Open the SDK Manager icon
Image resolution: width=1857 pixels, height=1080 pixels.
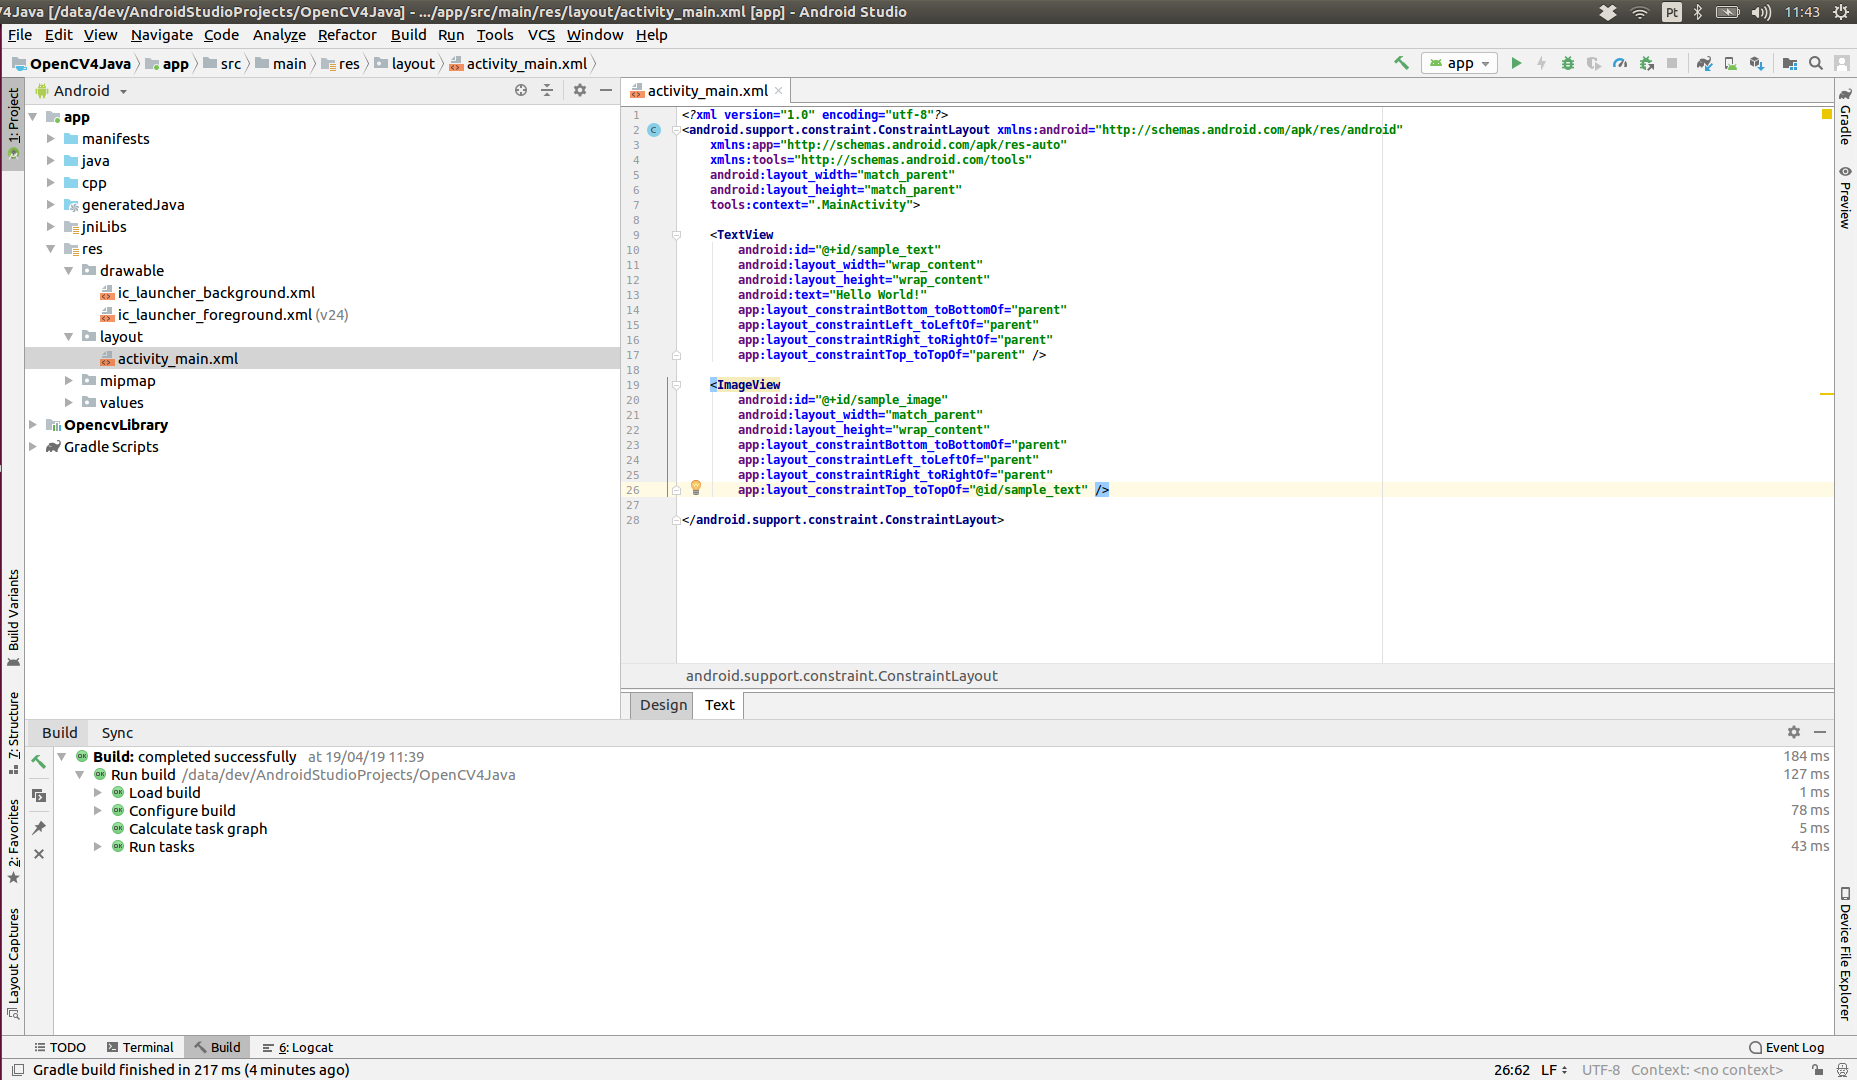[1756, 63]
